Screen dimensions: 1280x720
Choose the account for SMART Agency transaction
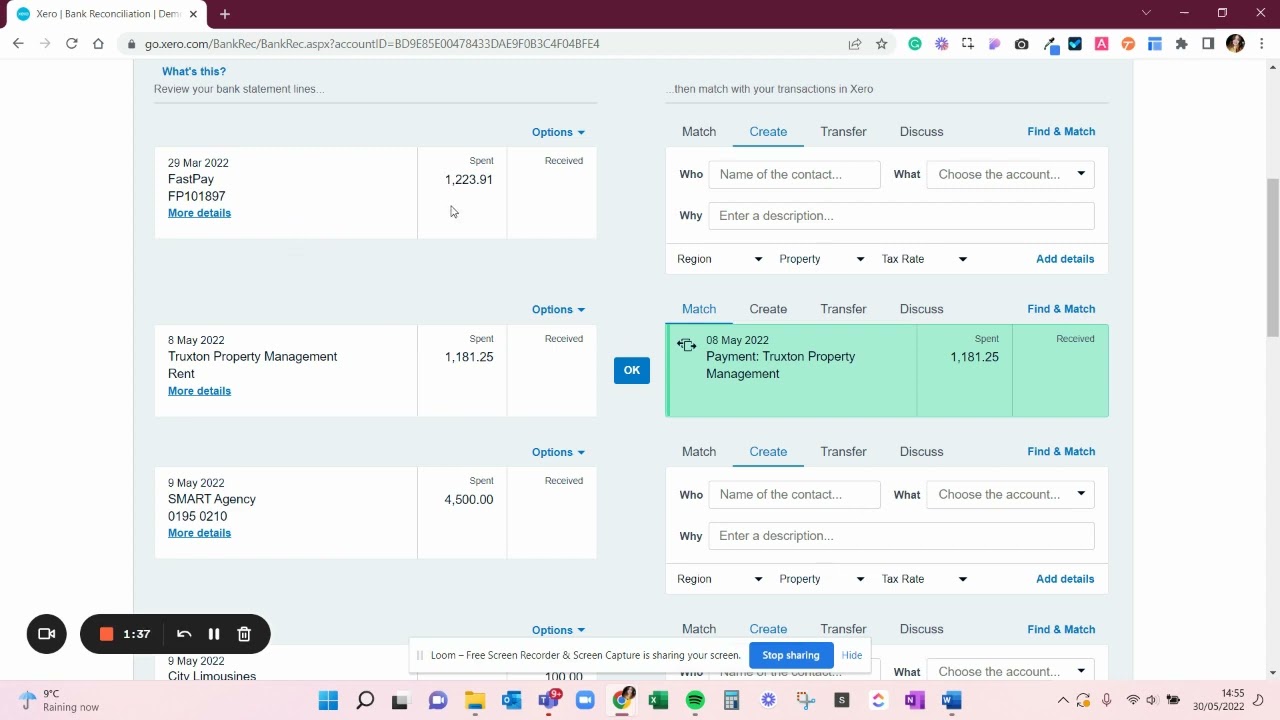point(1010,494)
